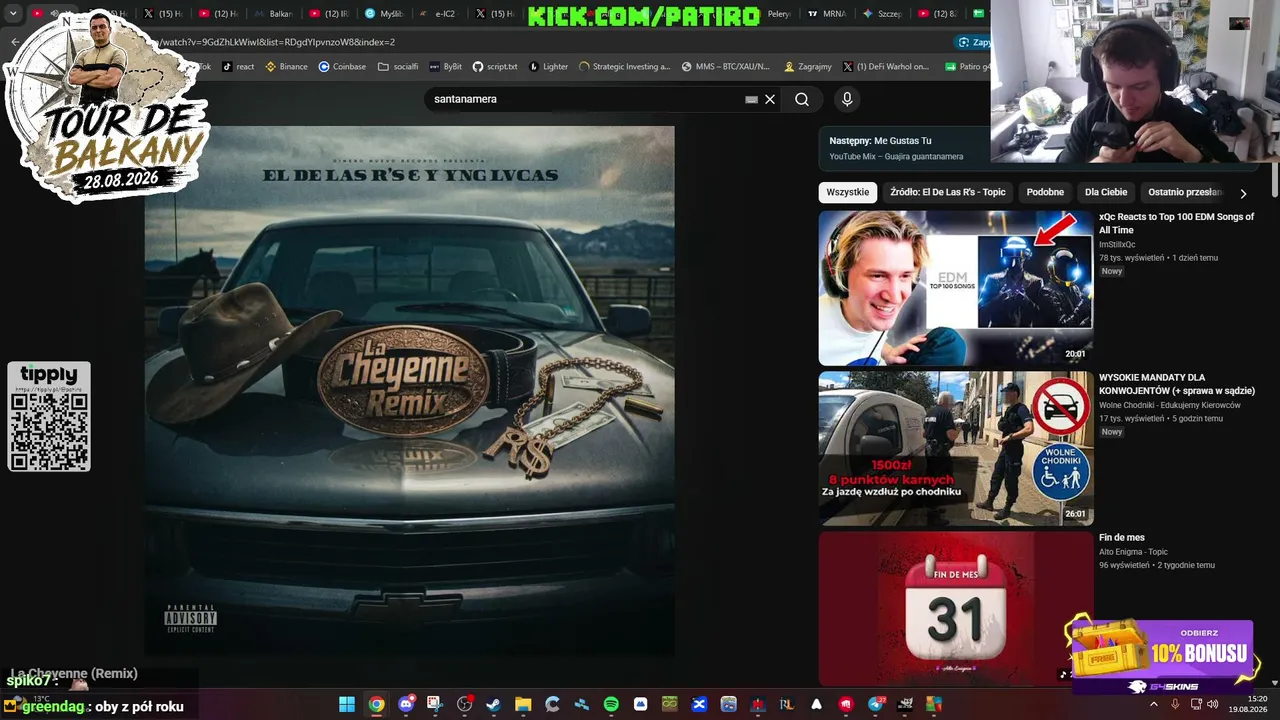Screen dimensions: 1280x720
Task: Open the ByBit bookmark
Action: click(x=445, y=67)
